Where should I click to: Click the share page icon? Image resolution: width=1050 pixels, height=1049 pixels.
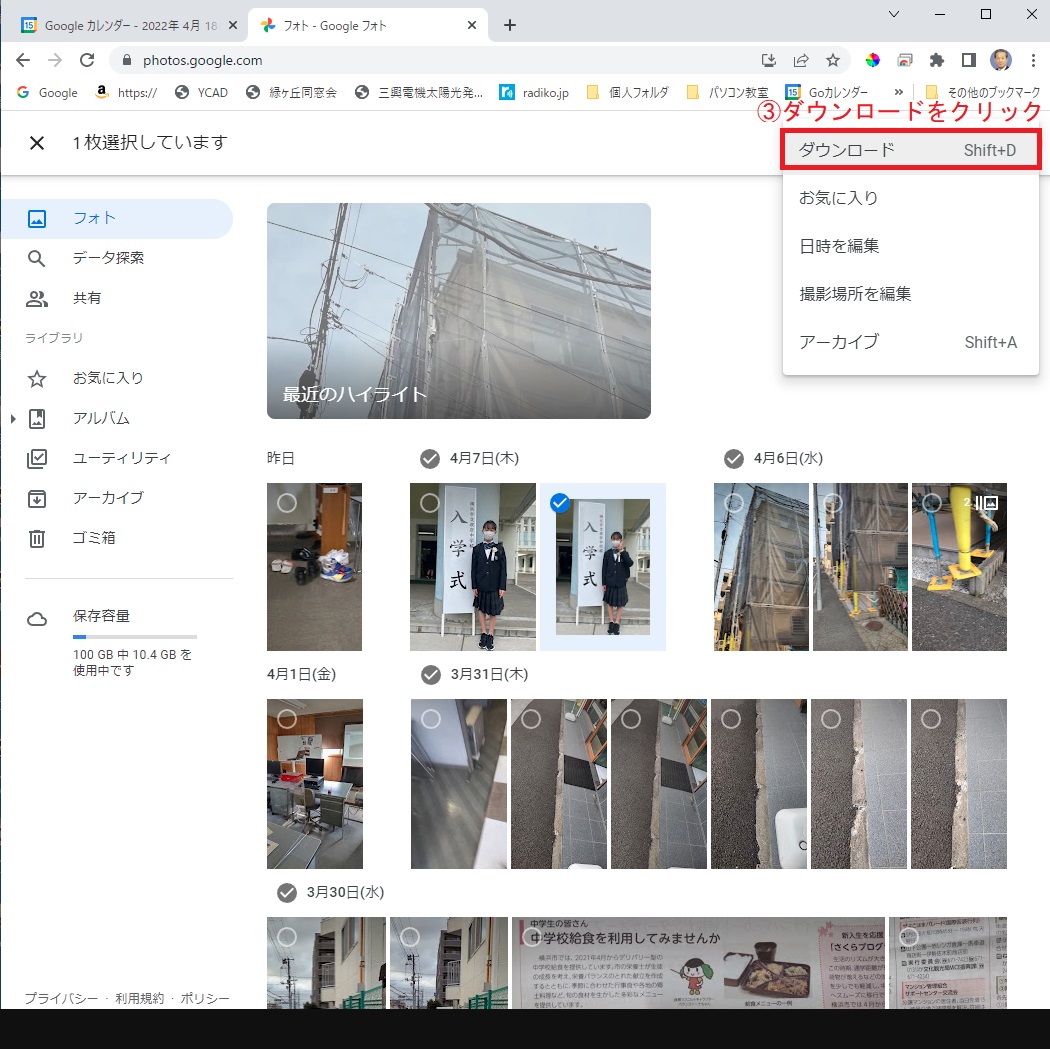[801, 61]
